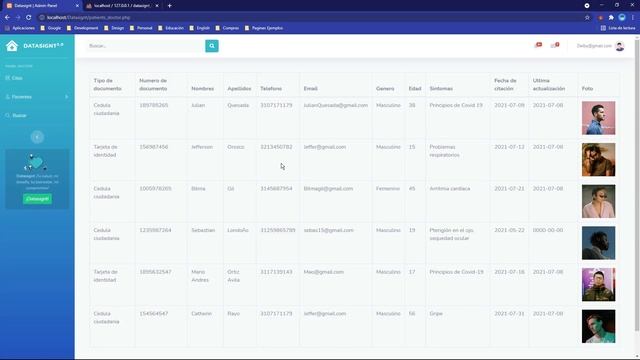Screen dimensions: 640x360
Task: Click the browser forward arrow
Action: pos(18,18)
